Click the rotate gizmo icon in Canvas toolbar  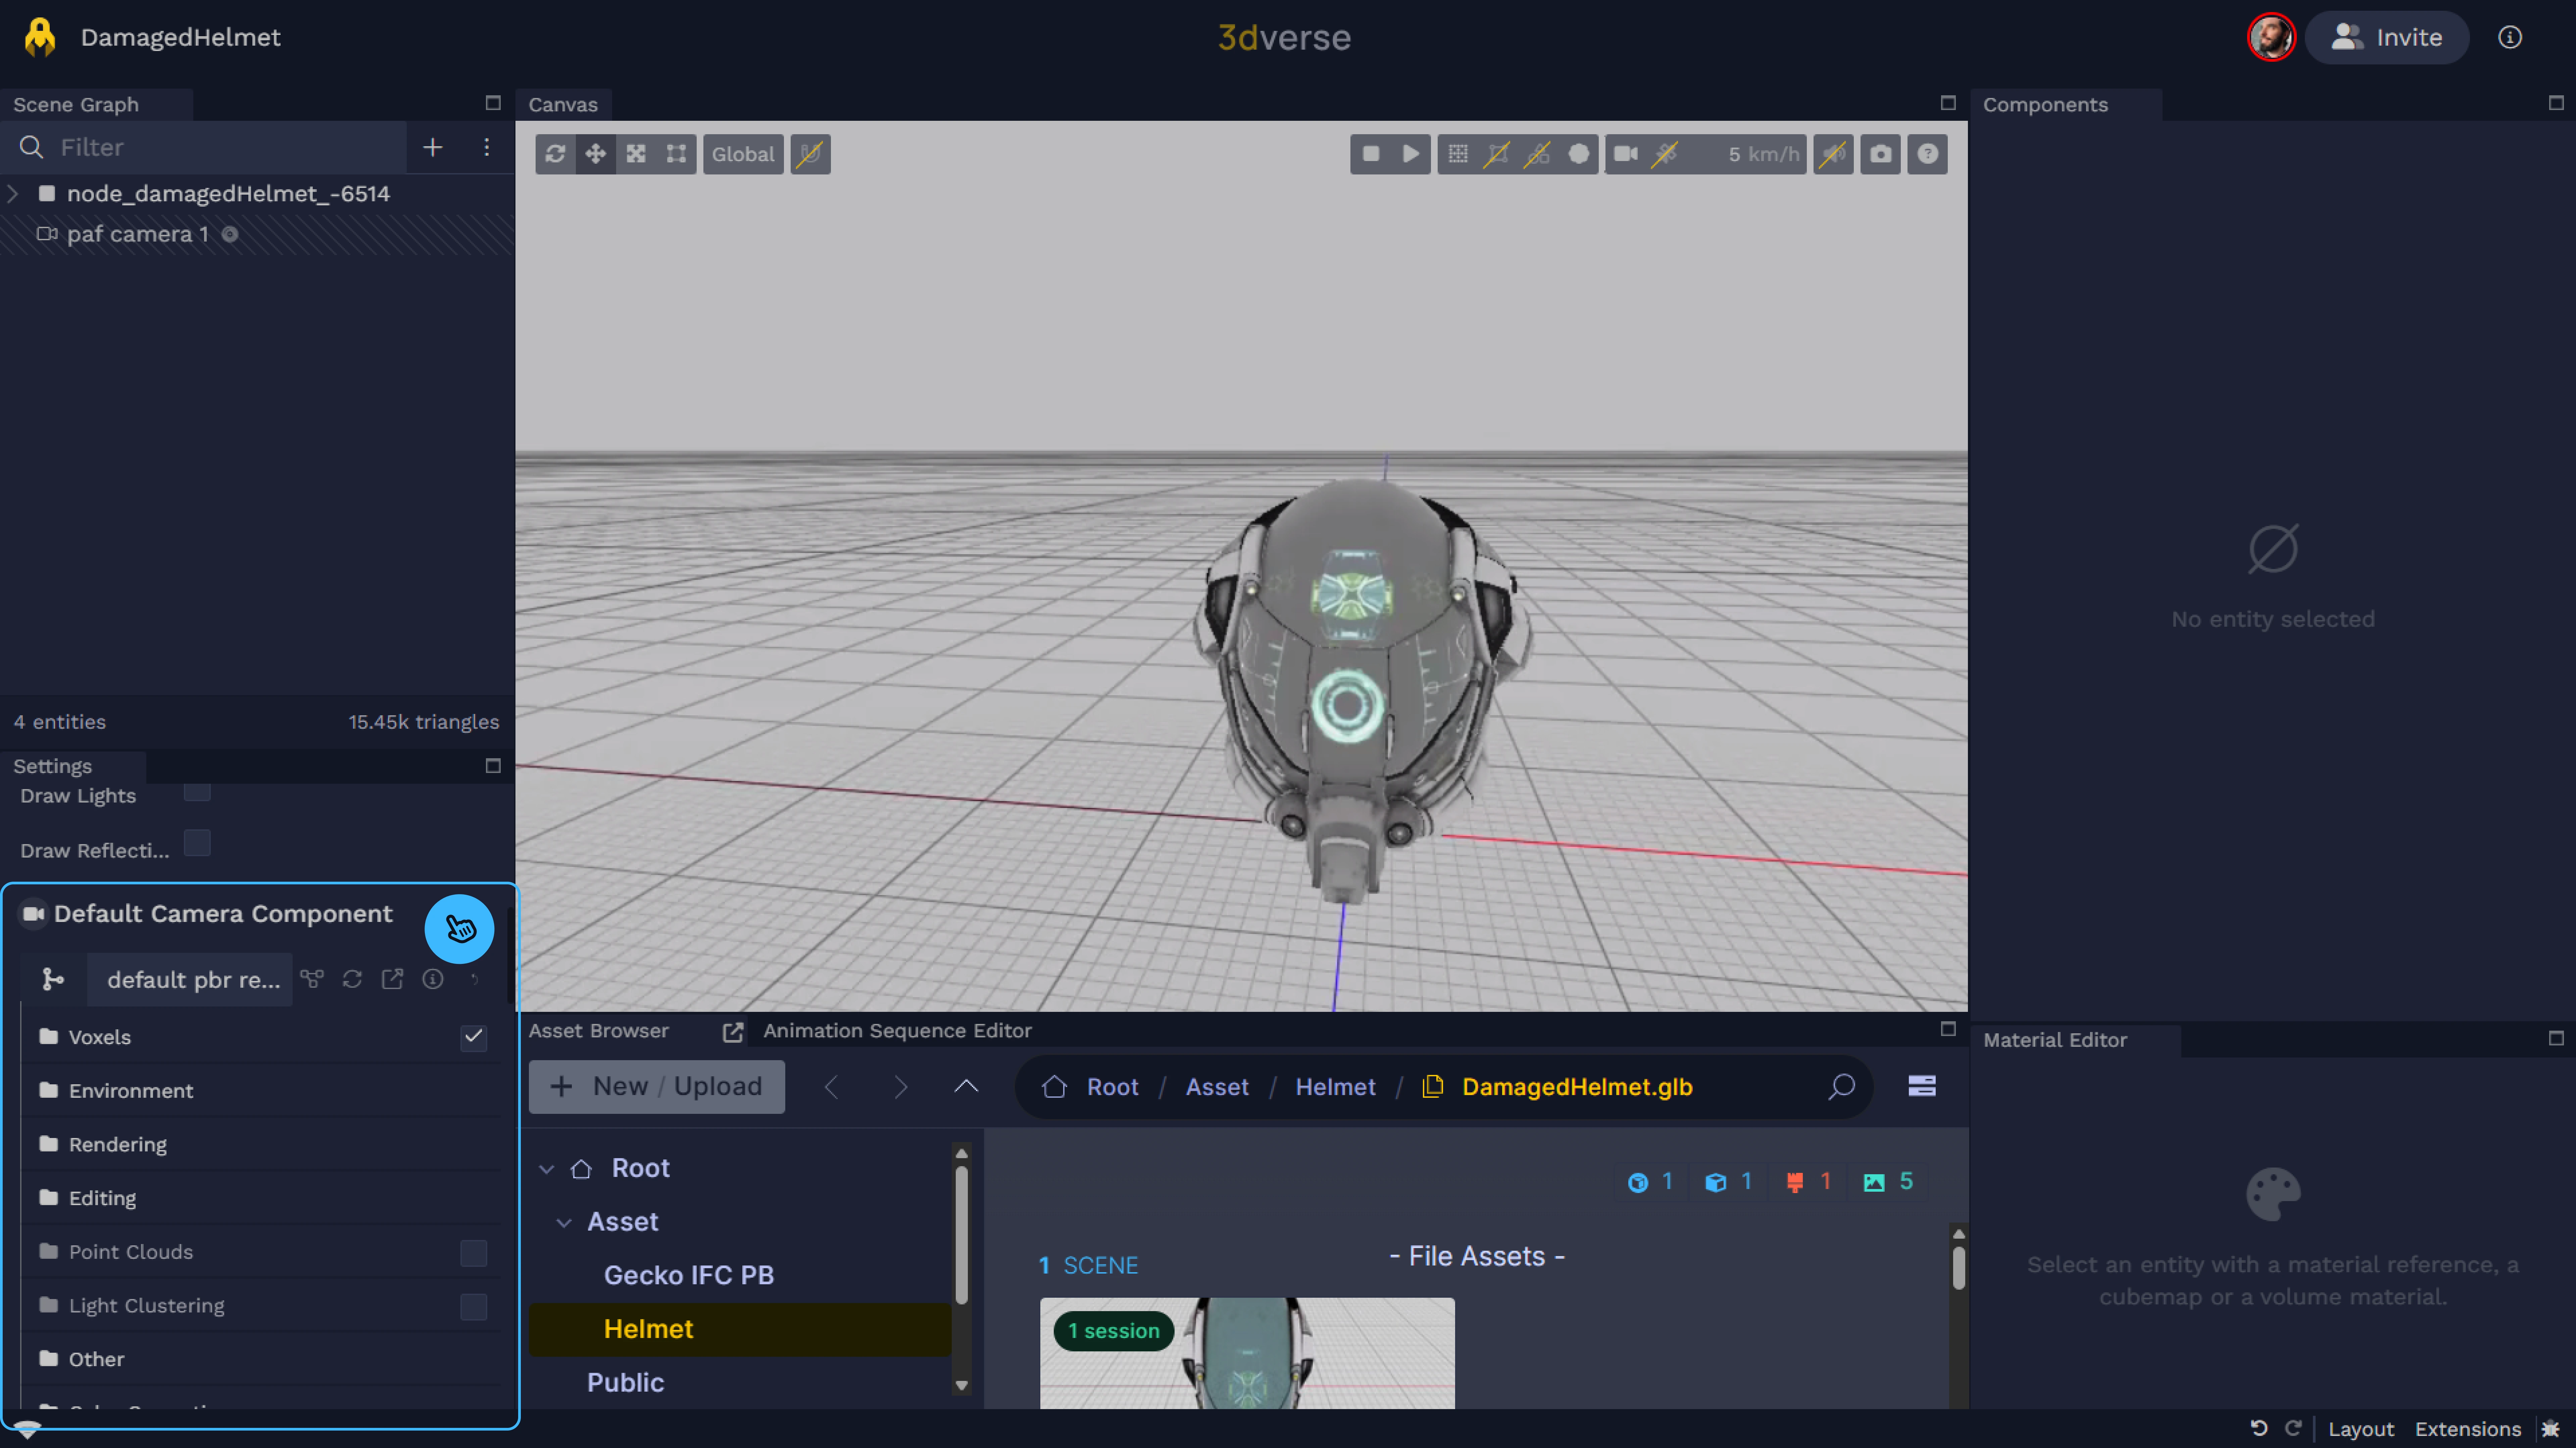tap(555, 154)
